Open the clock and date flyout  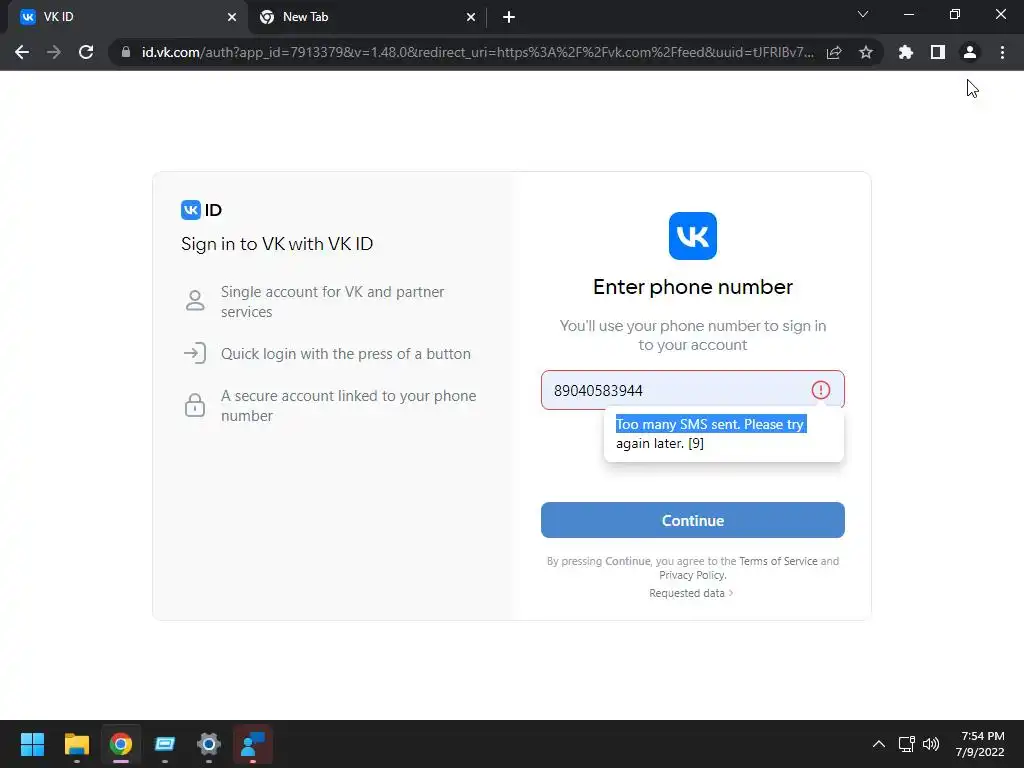coord(980,744)
